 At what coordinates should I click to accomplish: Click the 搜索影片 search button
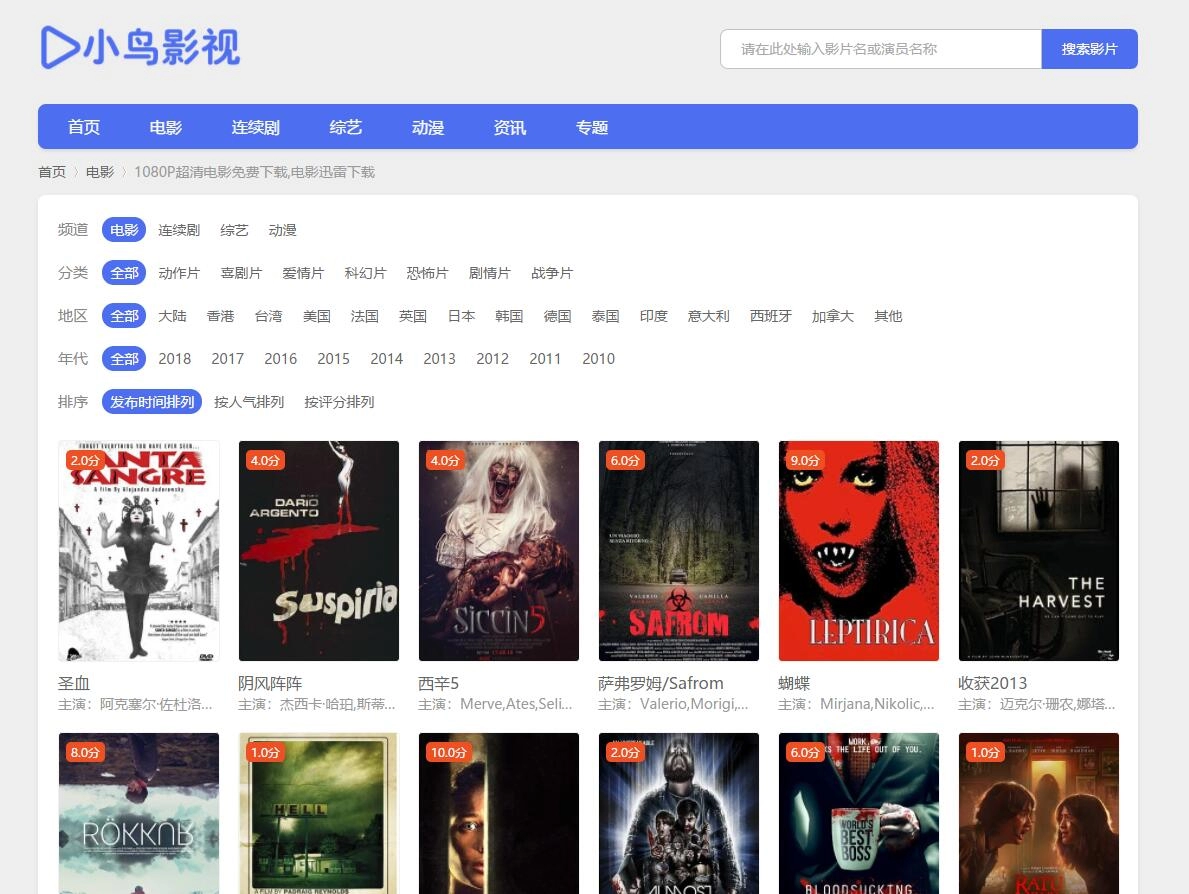(x=1089, y=49)
